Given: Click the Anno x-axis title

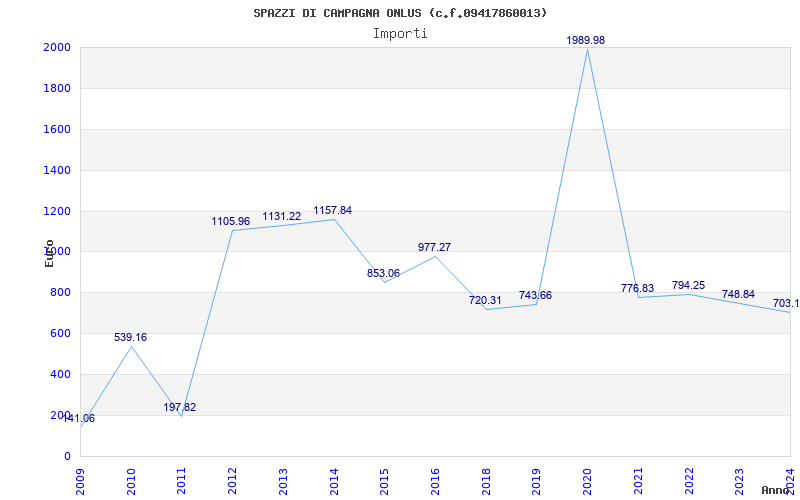Looking at the screenshot, I should [x=776, y=490].
